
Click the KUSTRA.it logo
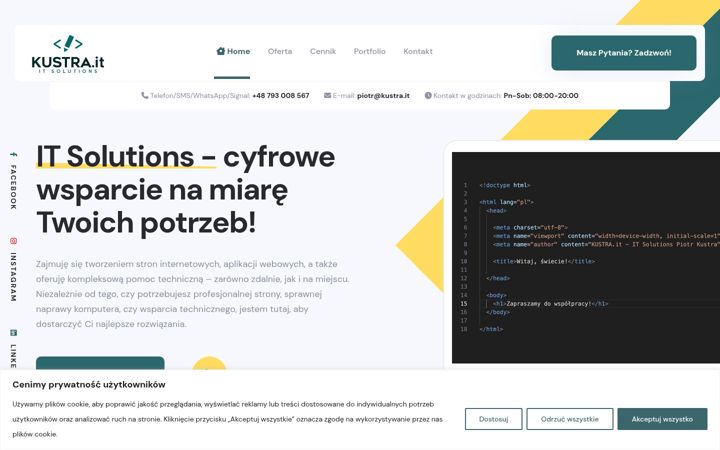[x=68, y=54]
